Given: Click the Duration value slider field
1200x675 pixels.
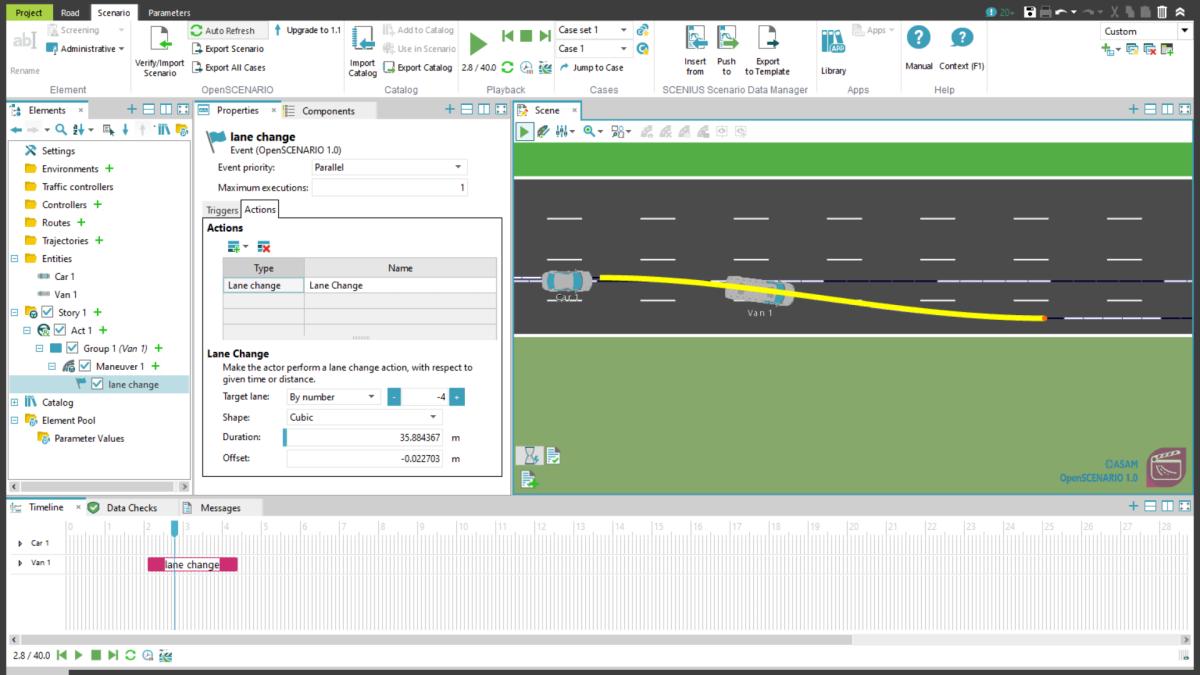Looking at the screenshot, I should 364,438.
